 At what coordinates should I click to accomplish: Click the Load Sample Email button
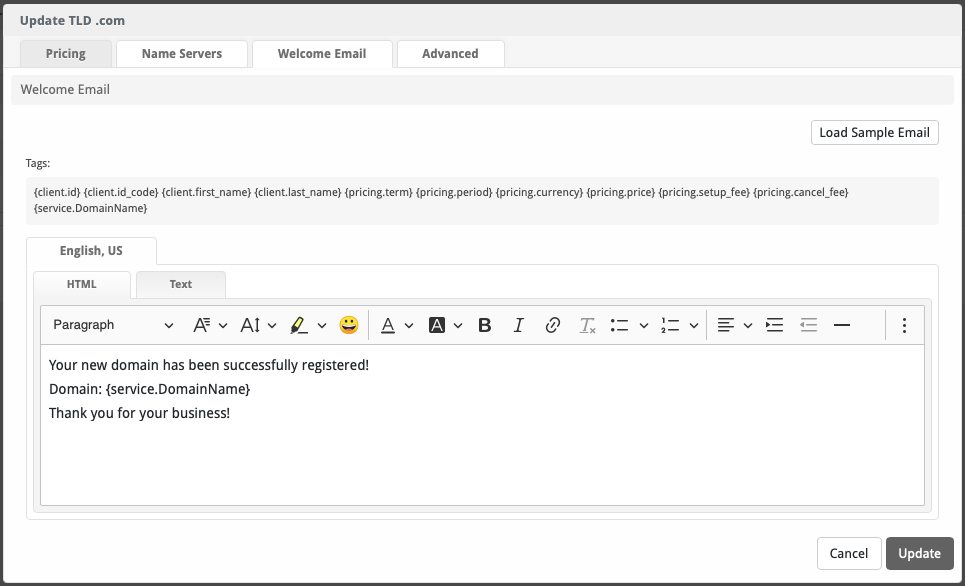click(x=874, y=133)
